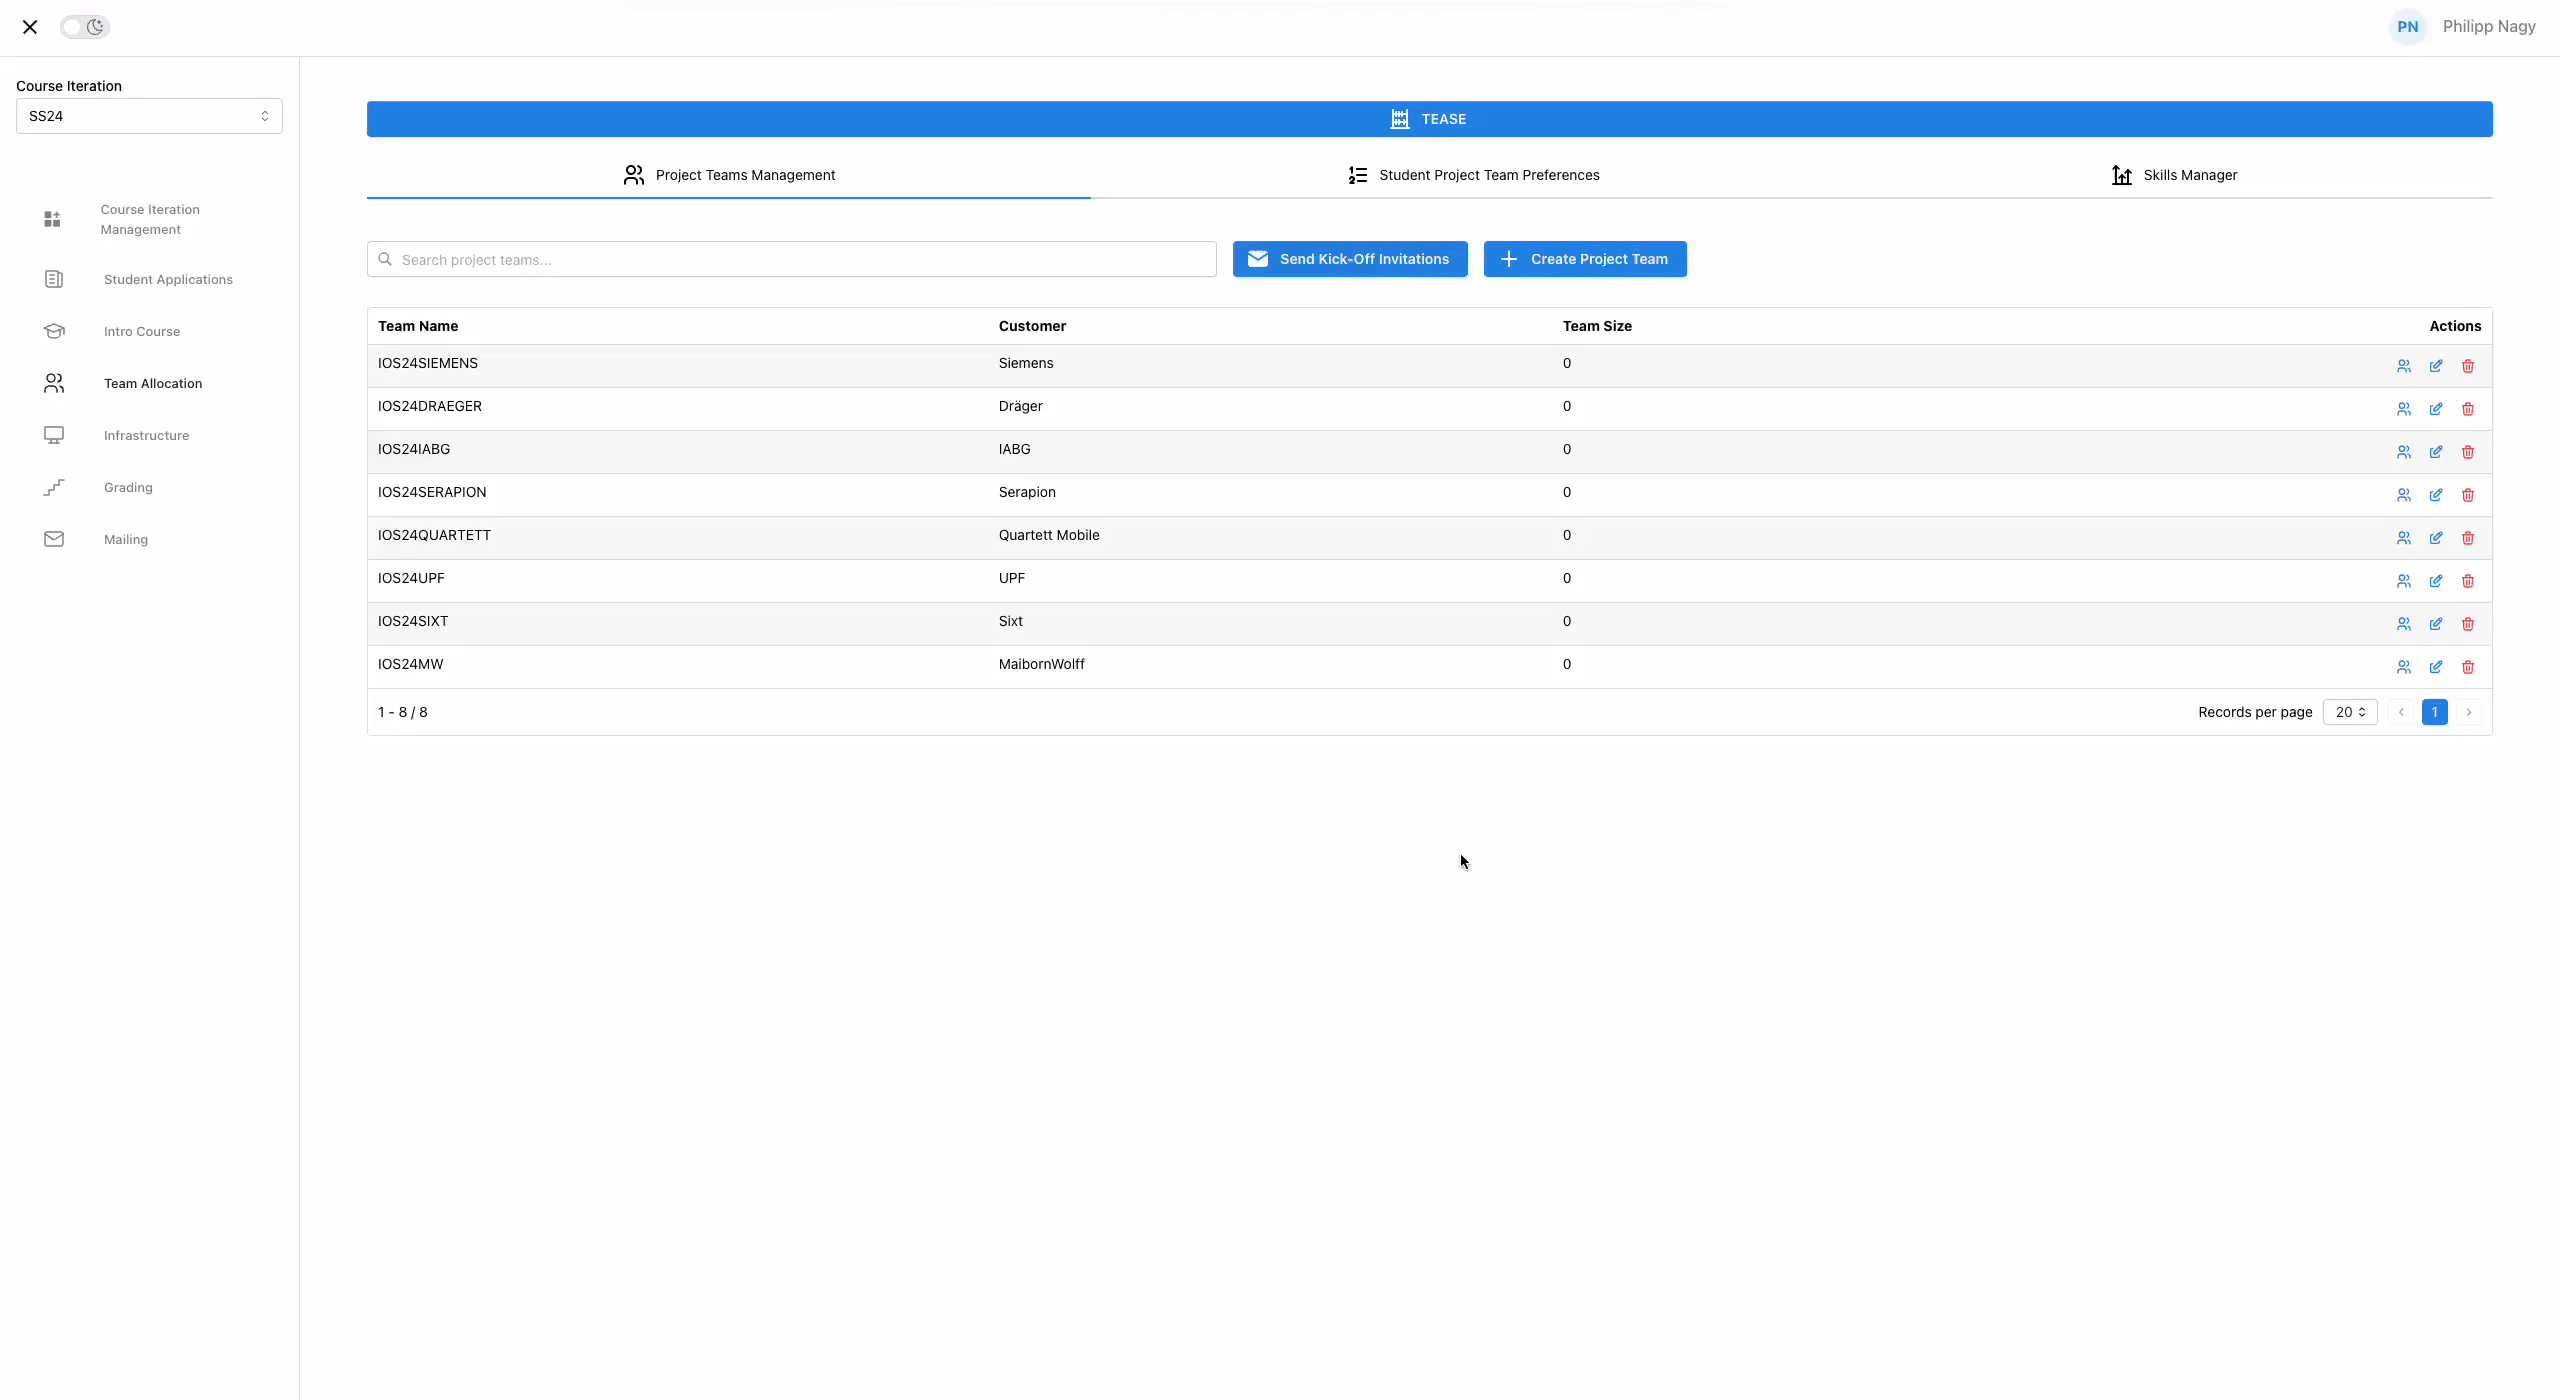Open the TEASE banner button

(x=1429, y=119)
